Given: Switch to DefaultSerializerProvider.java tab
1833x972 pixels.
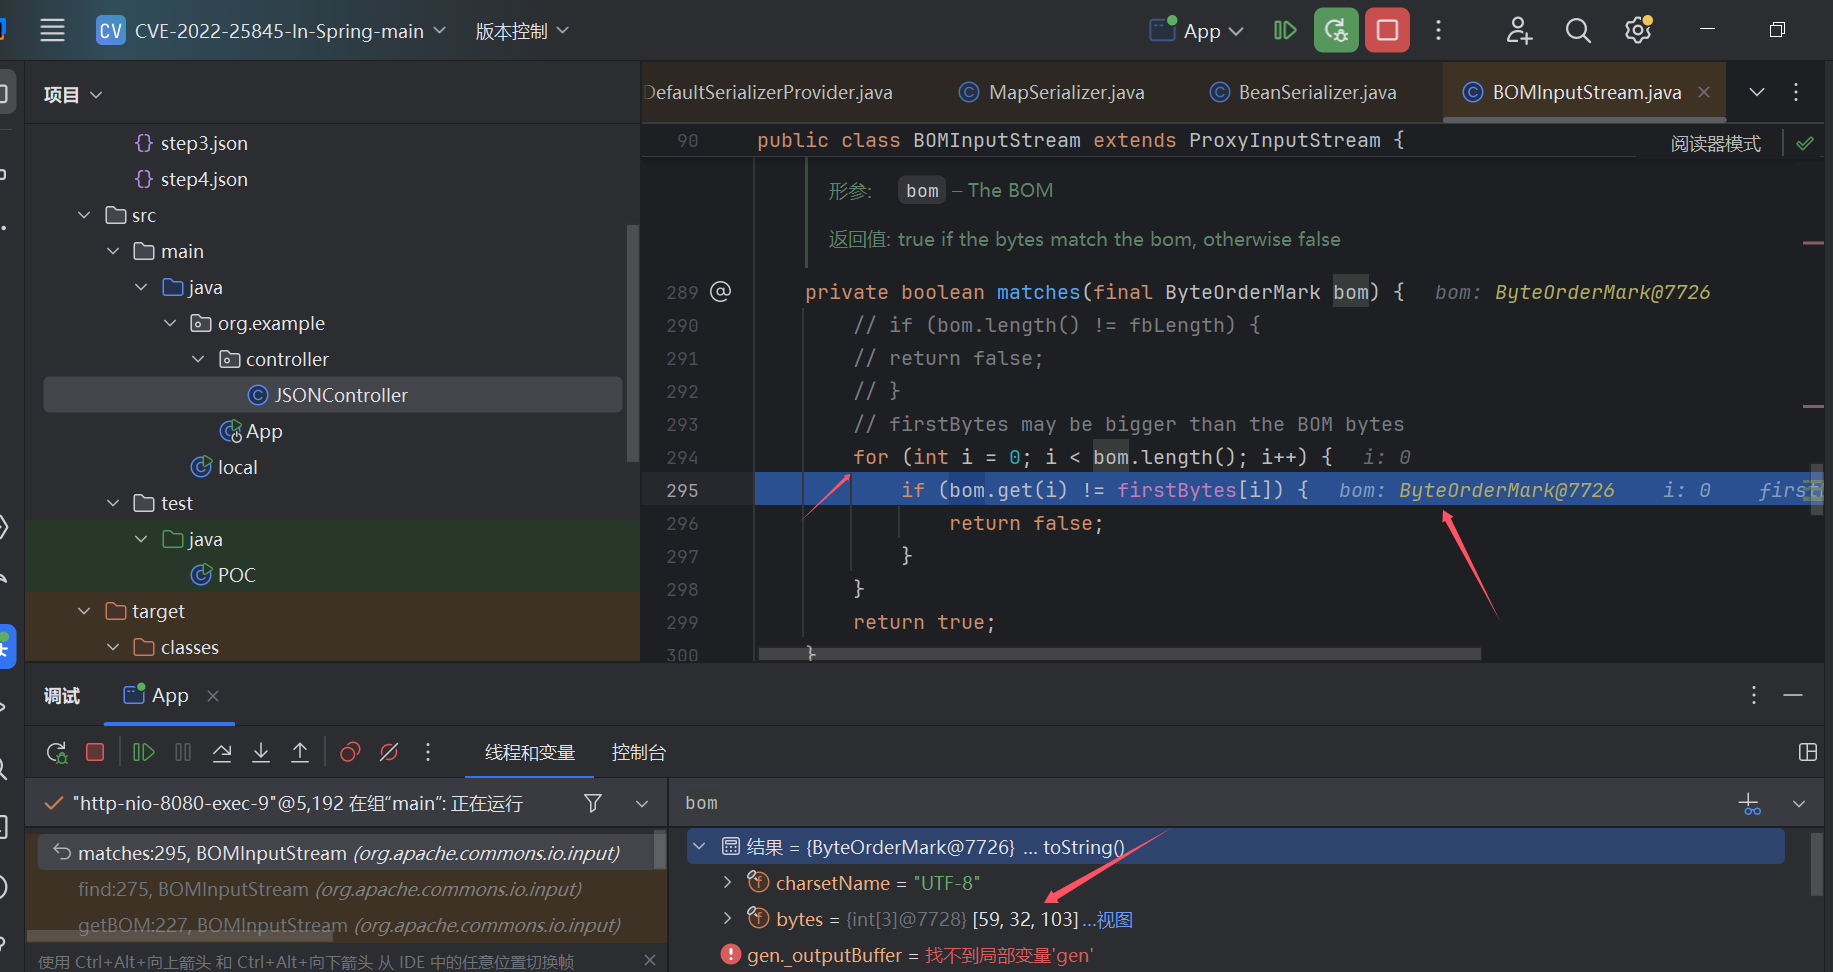Looking at the screenshot, I should (x=769, y=92).
